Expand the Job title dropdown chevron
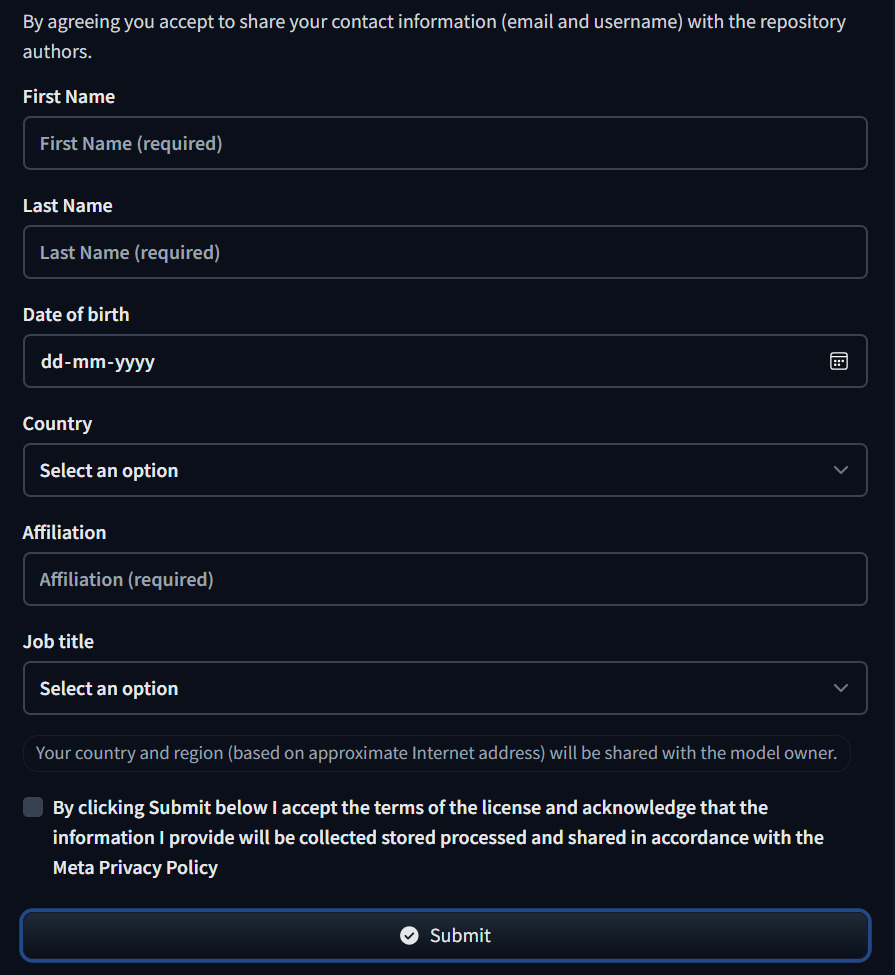Screen dimensions: 895x975 (840, 688)
